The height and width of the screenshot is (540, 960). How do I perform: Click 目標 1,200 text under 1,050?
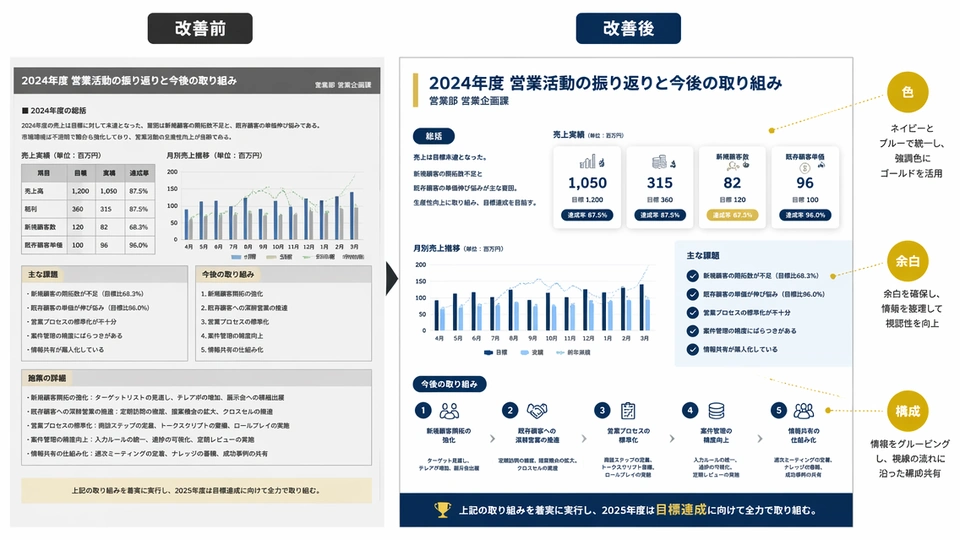coord(587,200)
